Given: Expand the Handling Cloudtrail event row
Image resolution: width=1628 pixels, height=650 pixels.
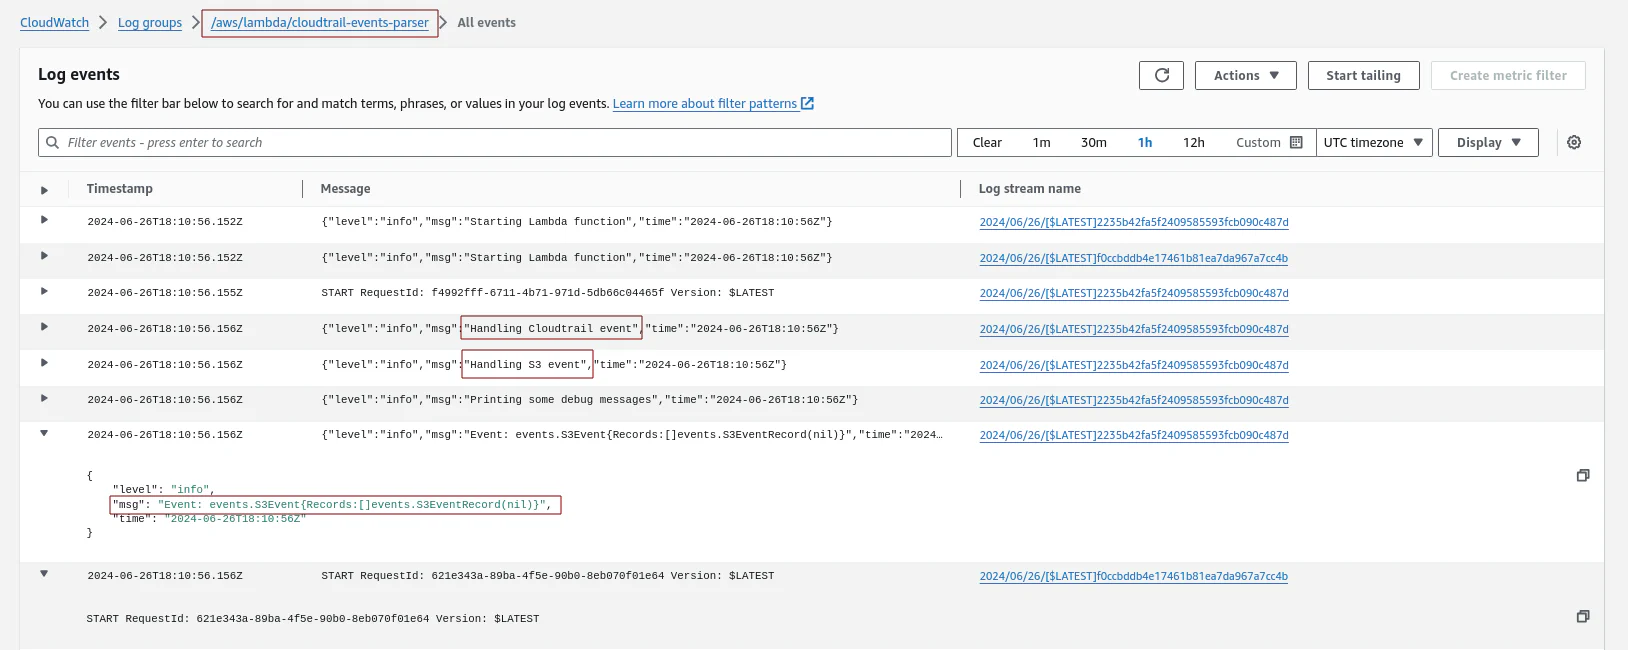Looking at the screenshot, I should 44,327.
